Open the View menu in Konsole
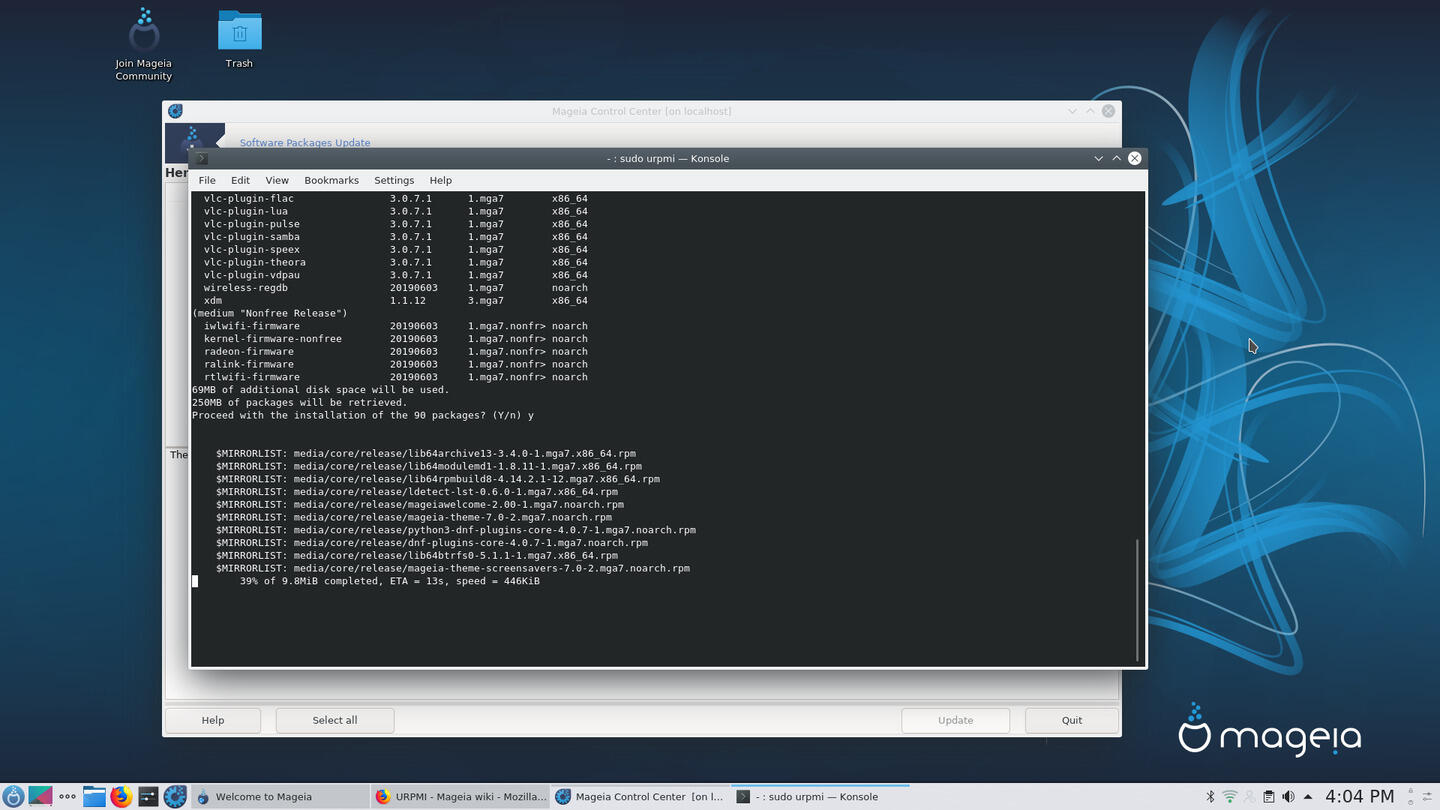The width and height of the screenshot is (1440, 810). tap(277, 180)
